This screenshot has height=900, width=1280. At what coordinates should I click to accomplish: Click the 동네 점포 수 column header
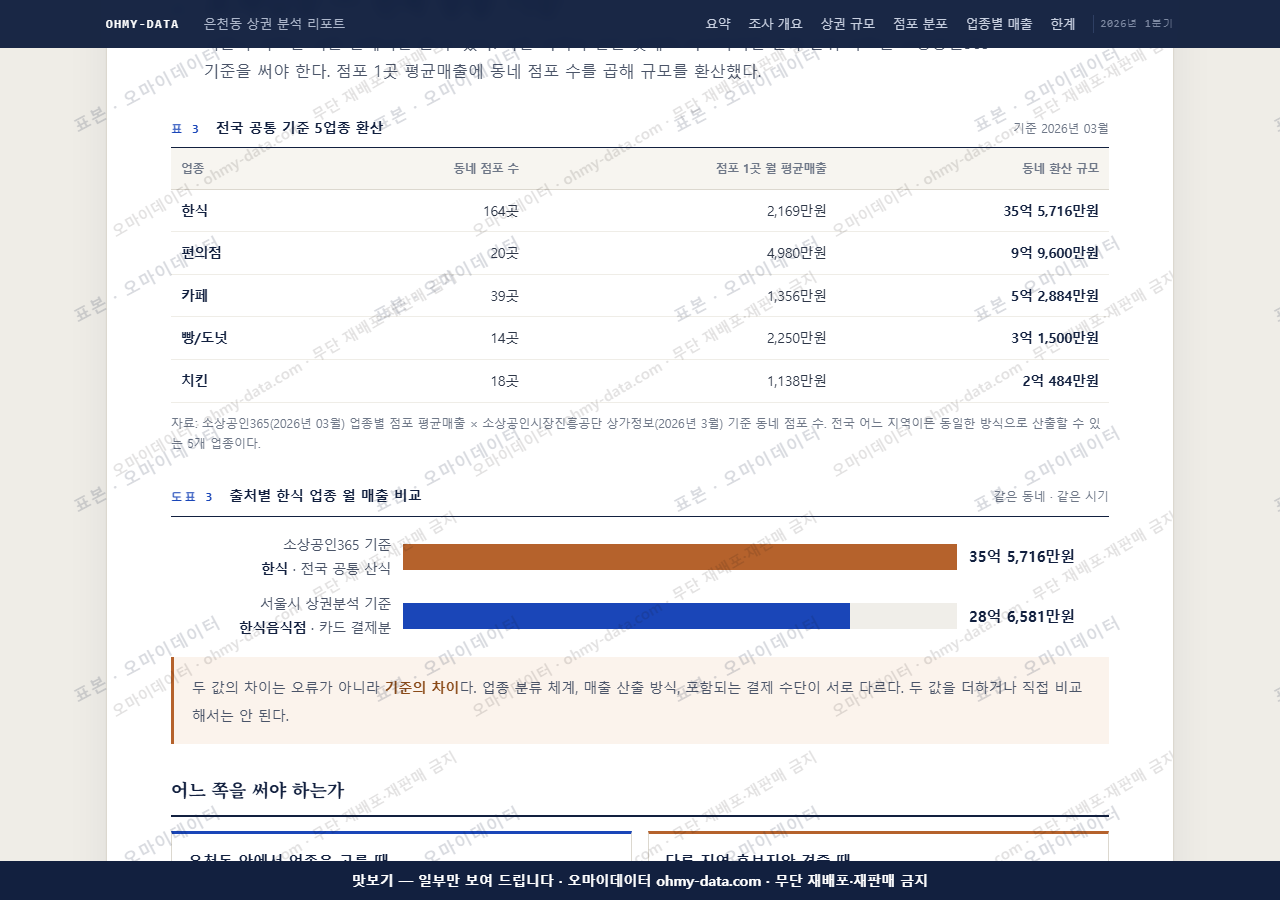point(486,168)
